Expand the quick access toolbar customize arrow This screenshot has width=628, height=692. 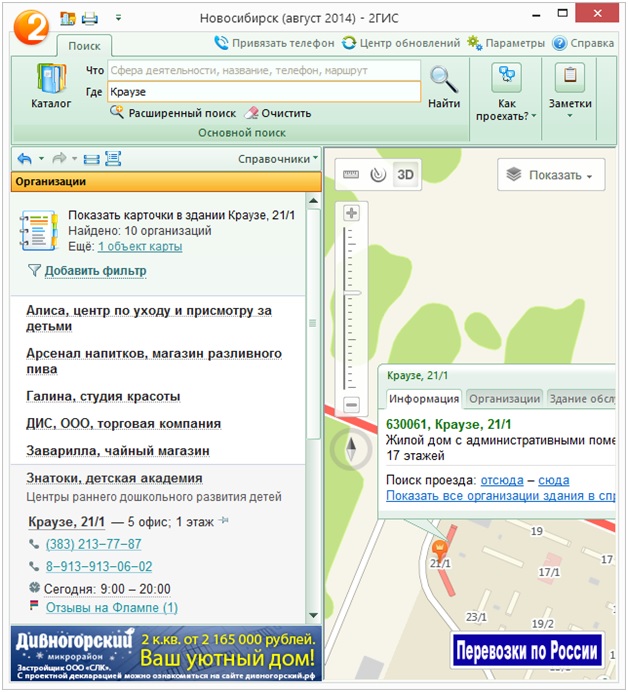pyautogui.click(x=118, y=18)
